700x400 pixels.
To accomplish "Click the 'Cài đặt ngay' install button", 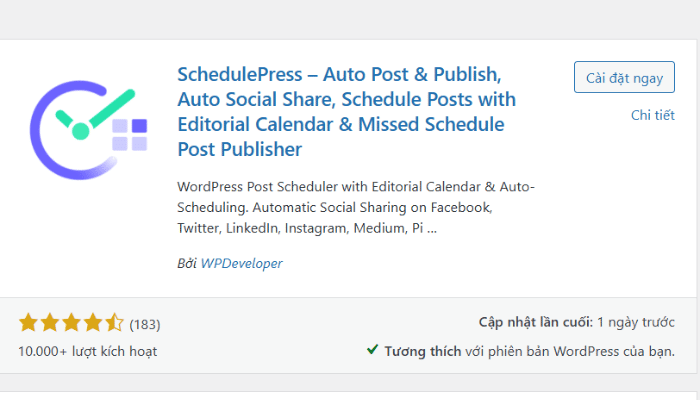I will [624, 77].
